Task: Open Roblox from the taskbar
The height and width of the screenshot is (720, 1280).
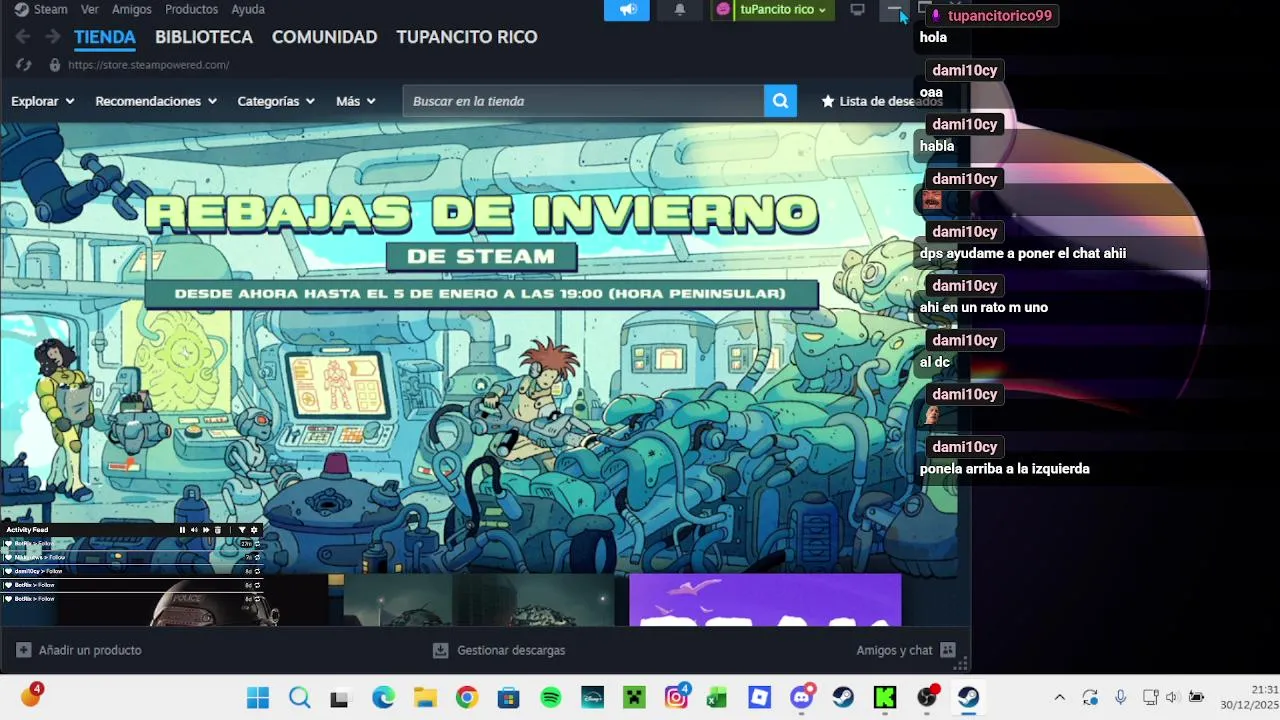Action: (759, 697)
